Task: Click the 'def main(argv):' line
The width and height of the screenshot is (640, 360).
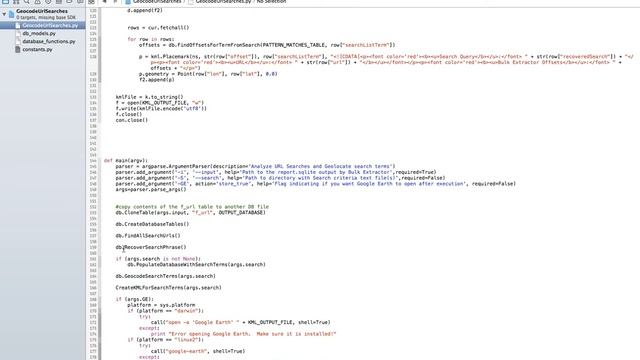Action: 126,160
